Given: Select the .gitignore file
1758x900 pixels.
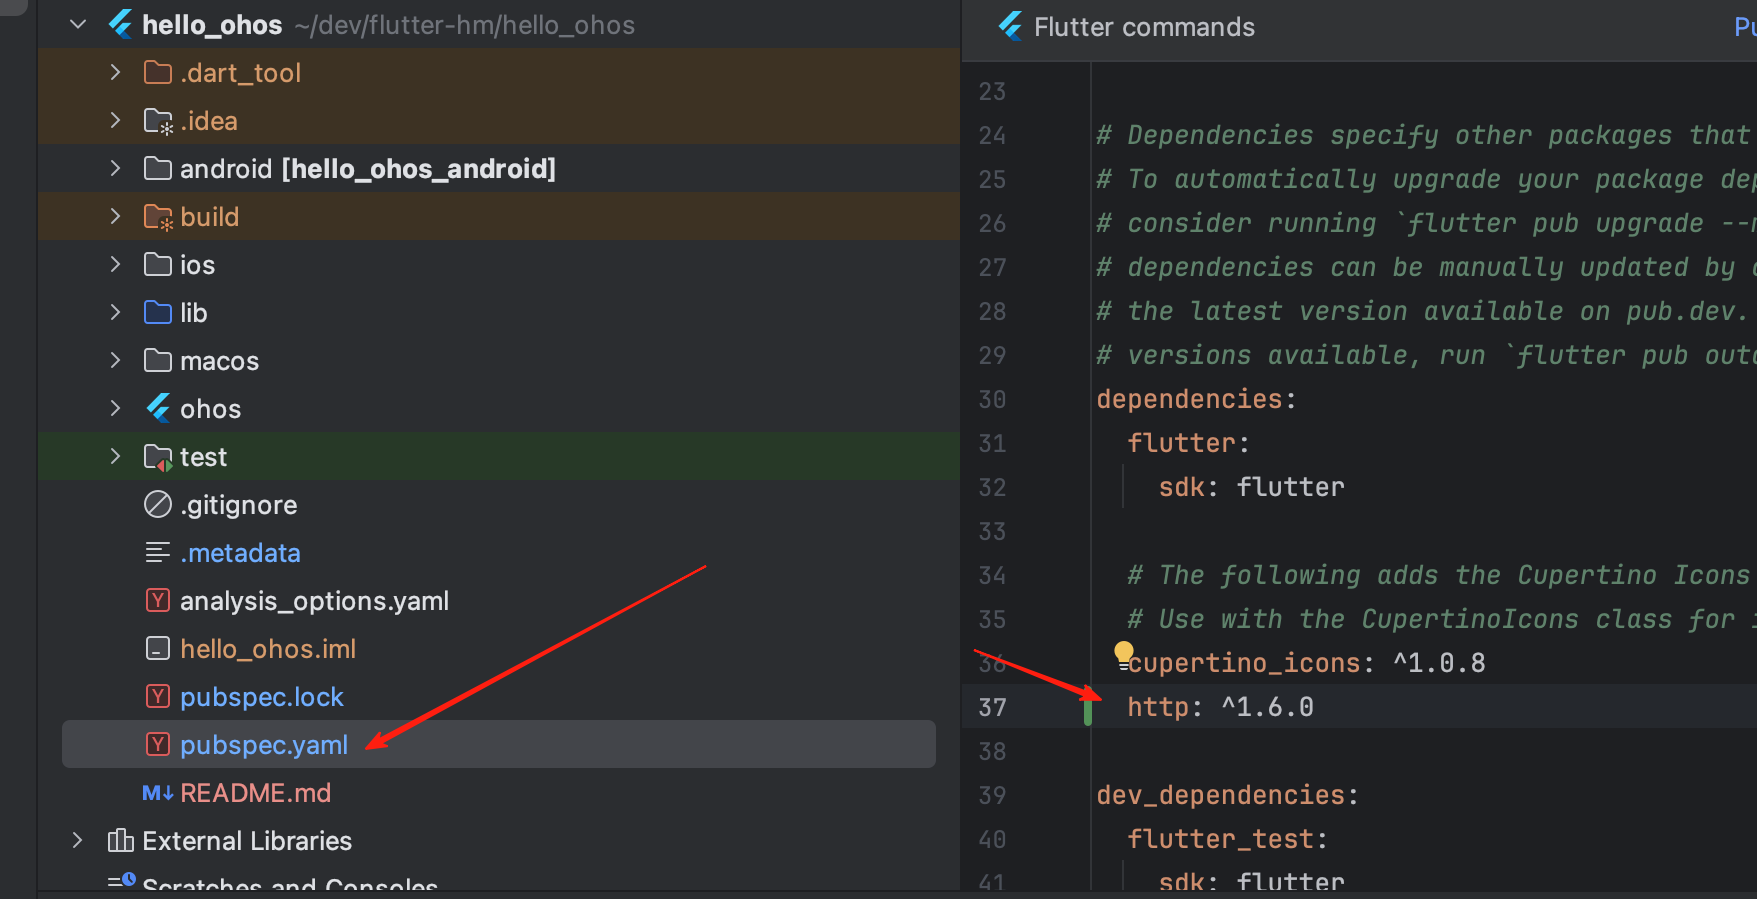Looking at the screenshot, I should (239, 504).
